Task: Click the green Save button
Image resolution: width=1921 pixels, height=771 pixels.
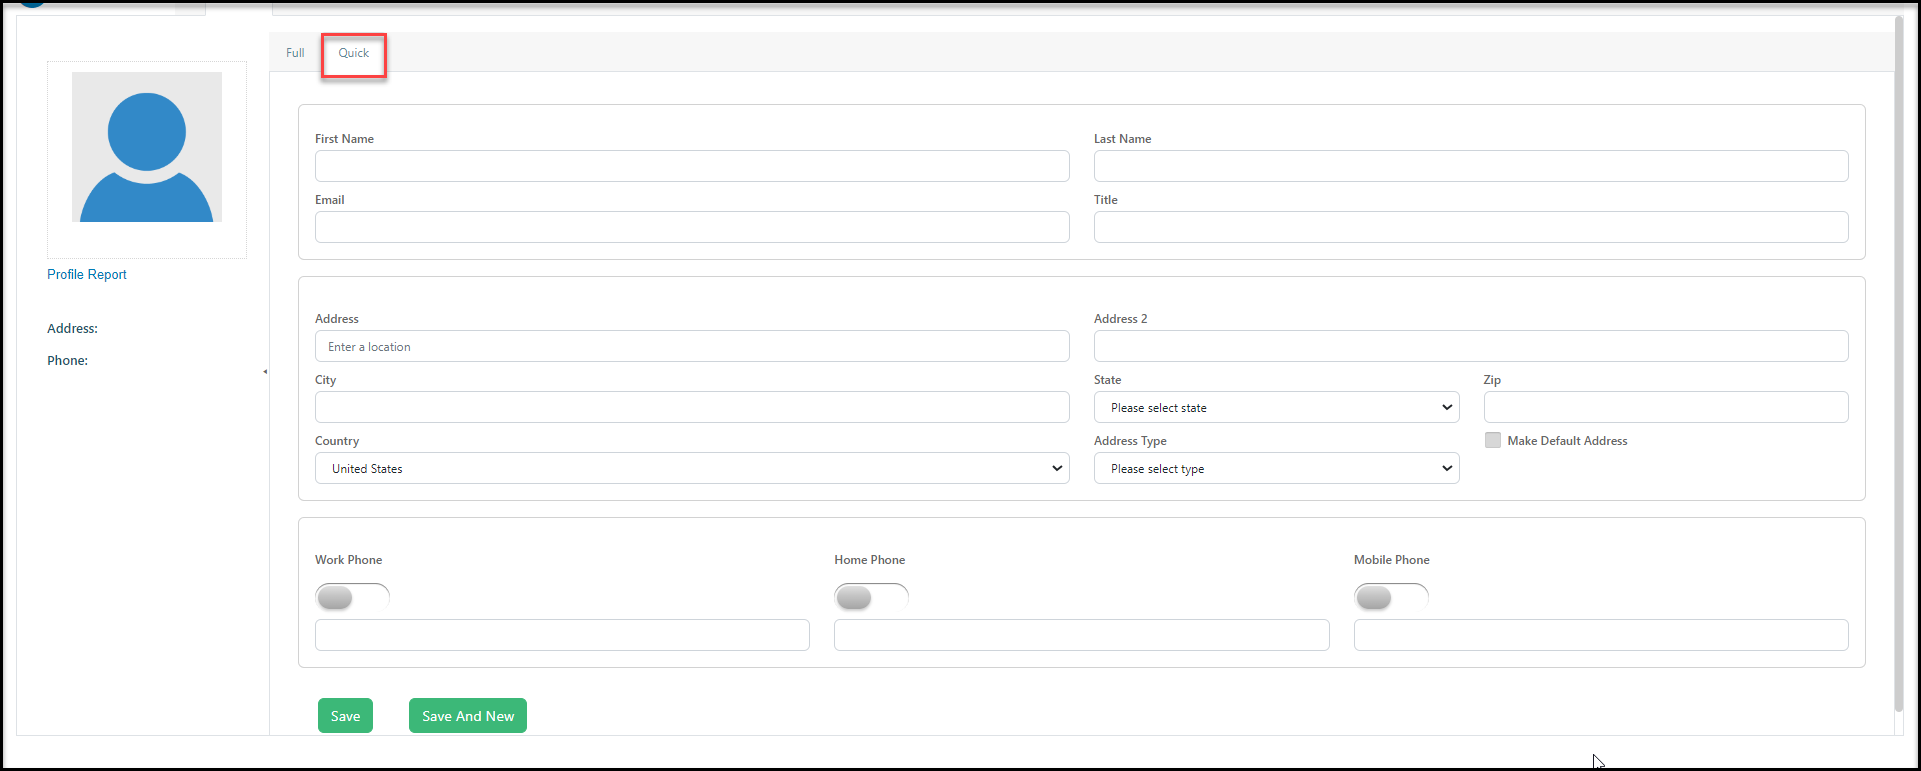Action: (345, 716)
